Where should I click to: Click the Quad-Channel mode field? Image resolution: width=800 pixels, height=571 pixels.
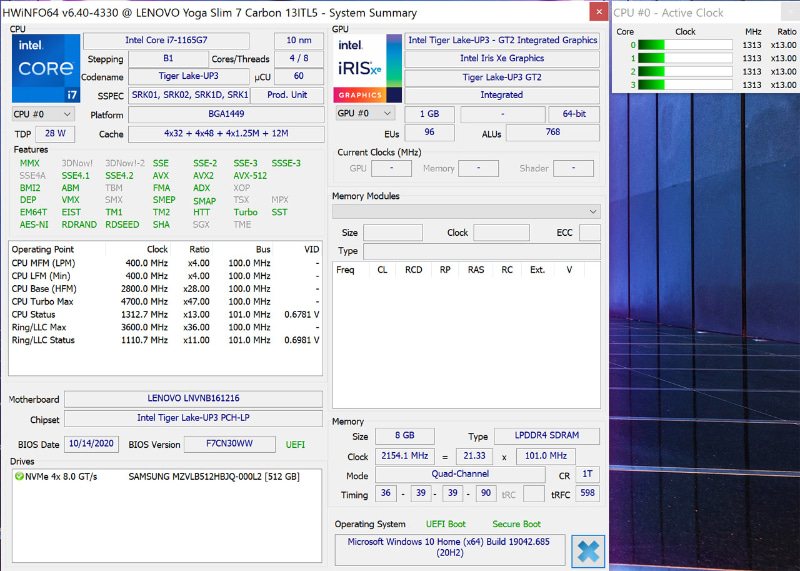[460, 475]
